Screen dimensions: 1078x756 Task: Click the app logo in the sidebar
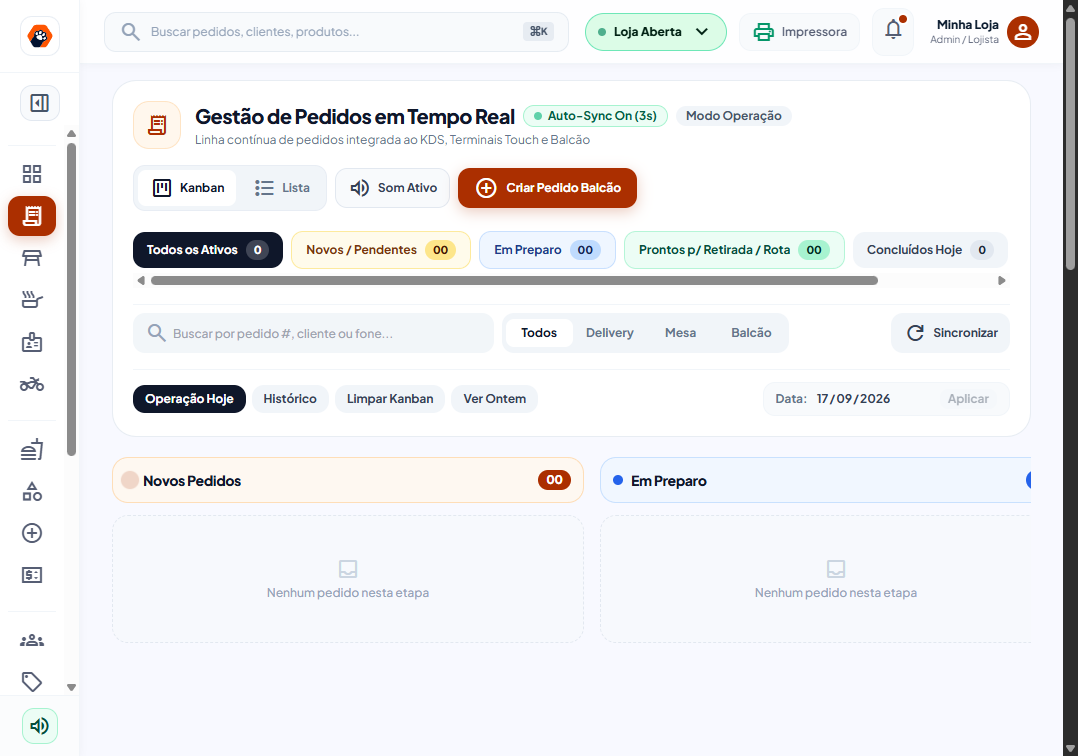pos(40,36)
